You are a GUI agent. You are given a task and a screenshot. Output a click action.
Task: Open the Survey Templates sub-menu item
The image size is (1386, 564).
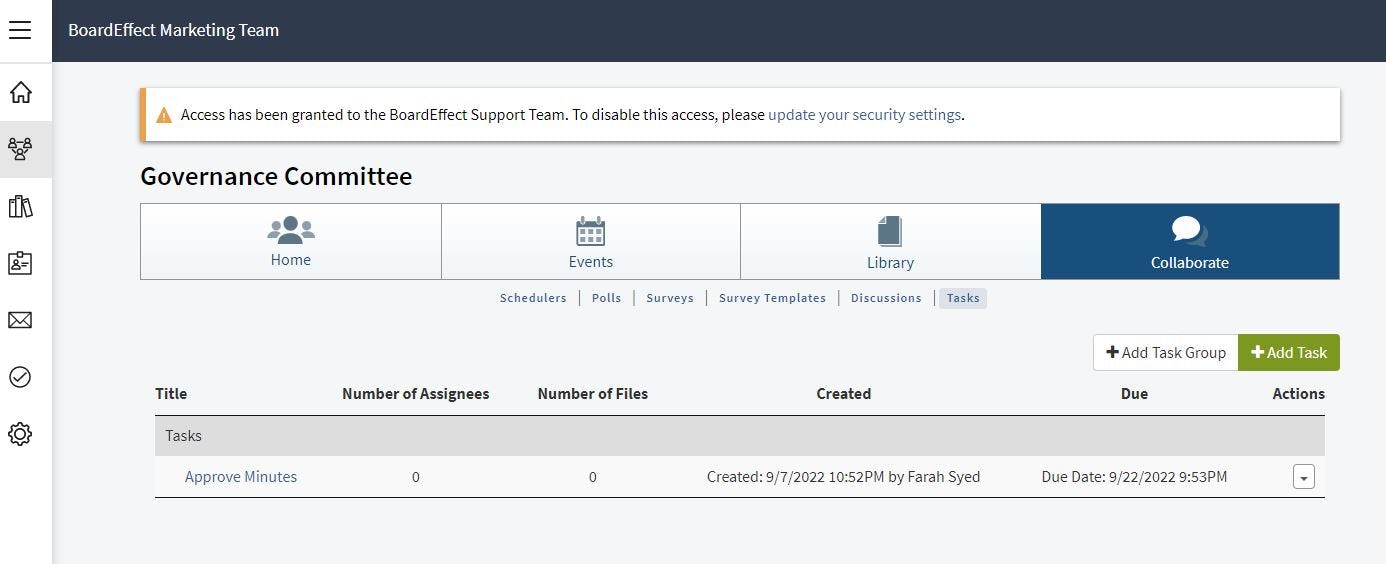772,298
